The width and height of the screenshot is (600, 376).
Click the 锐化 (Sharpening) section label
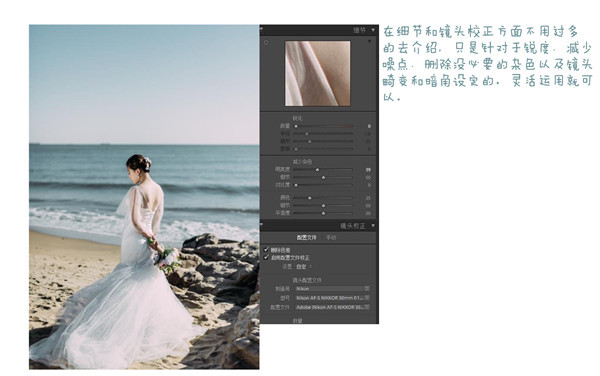[x=297, y=118]
